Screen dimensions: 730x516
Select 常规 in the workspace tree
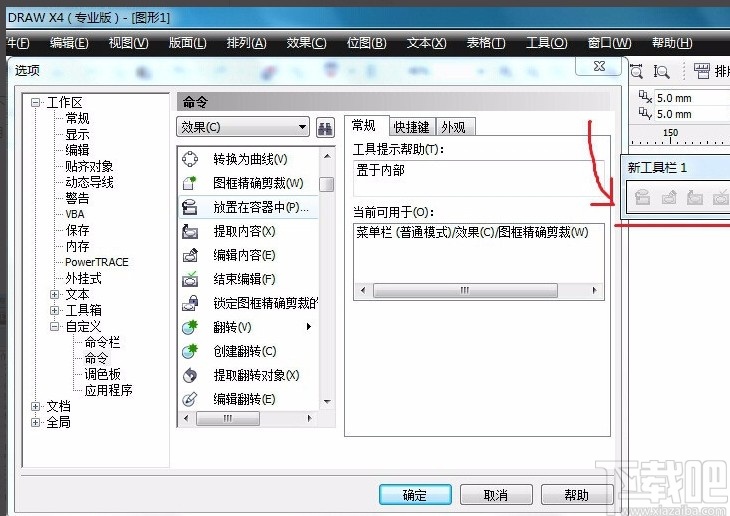pos(77,118)
